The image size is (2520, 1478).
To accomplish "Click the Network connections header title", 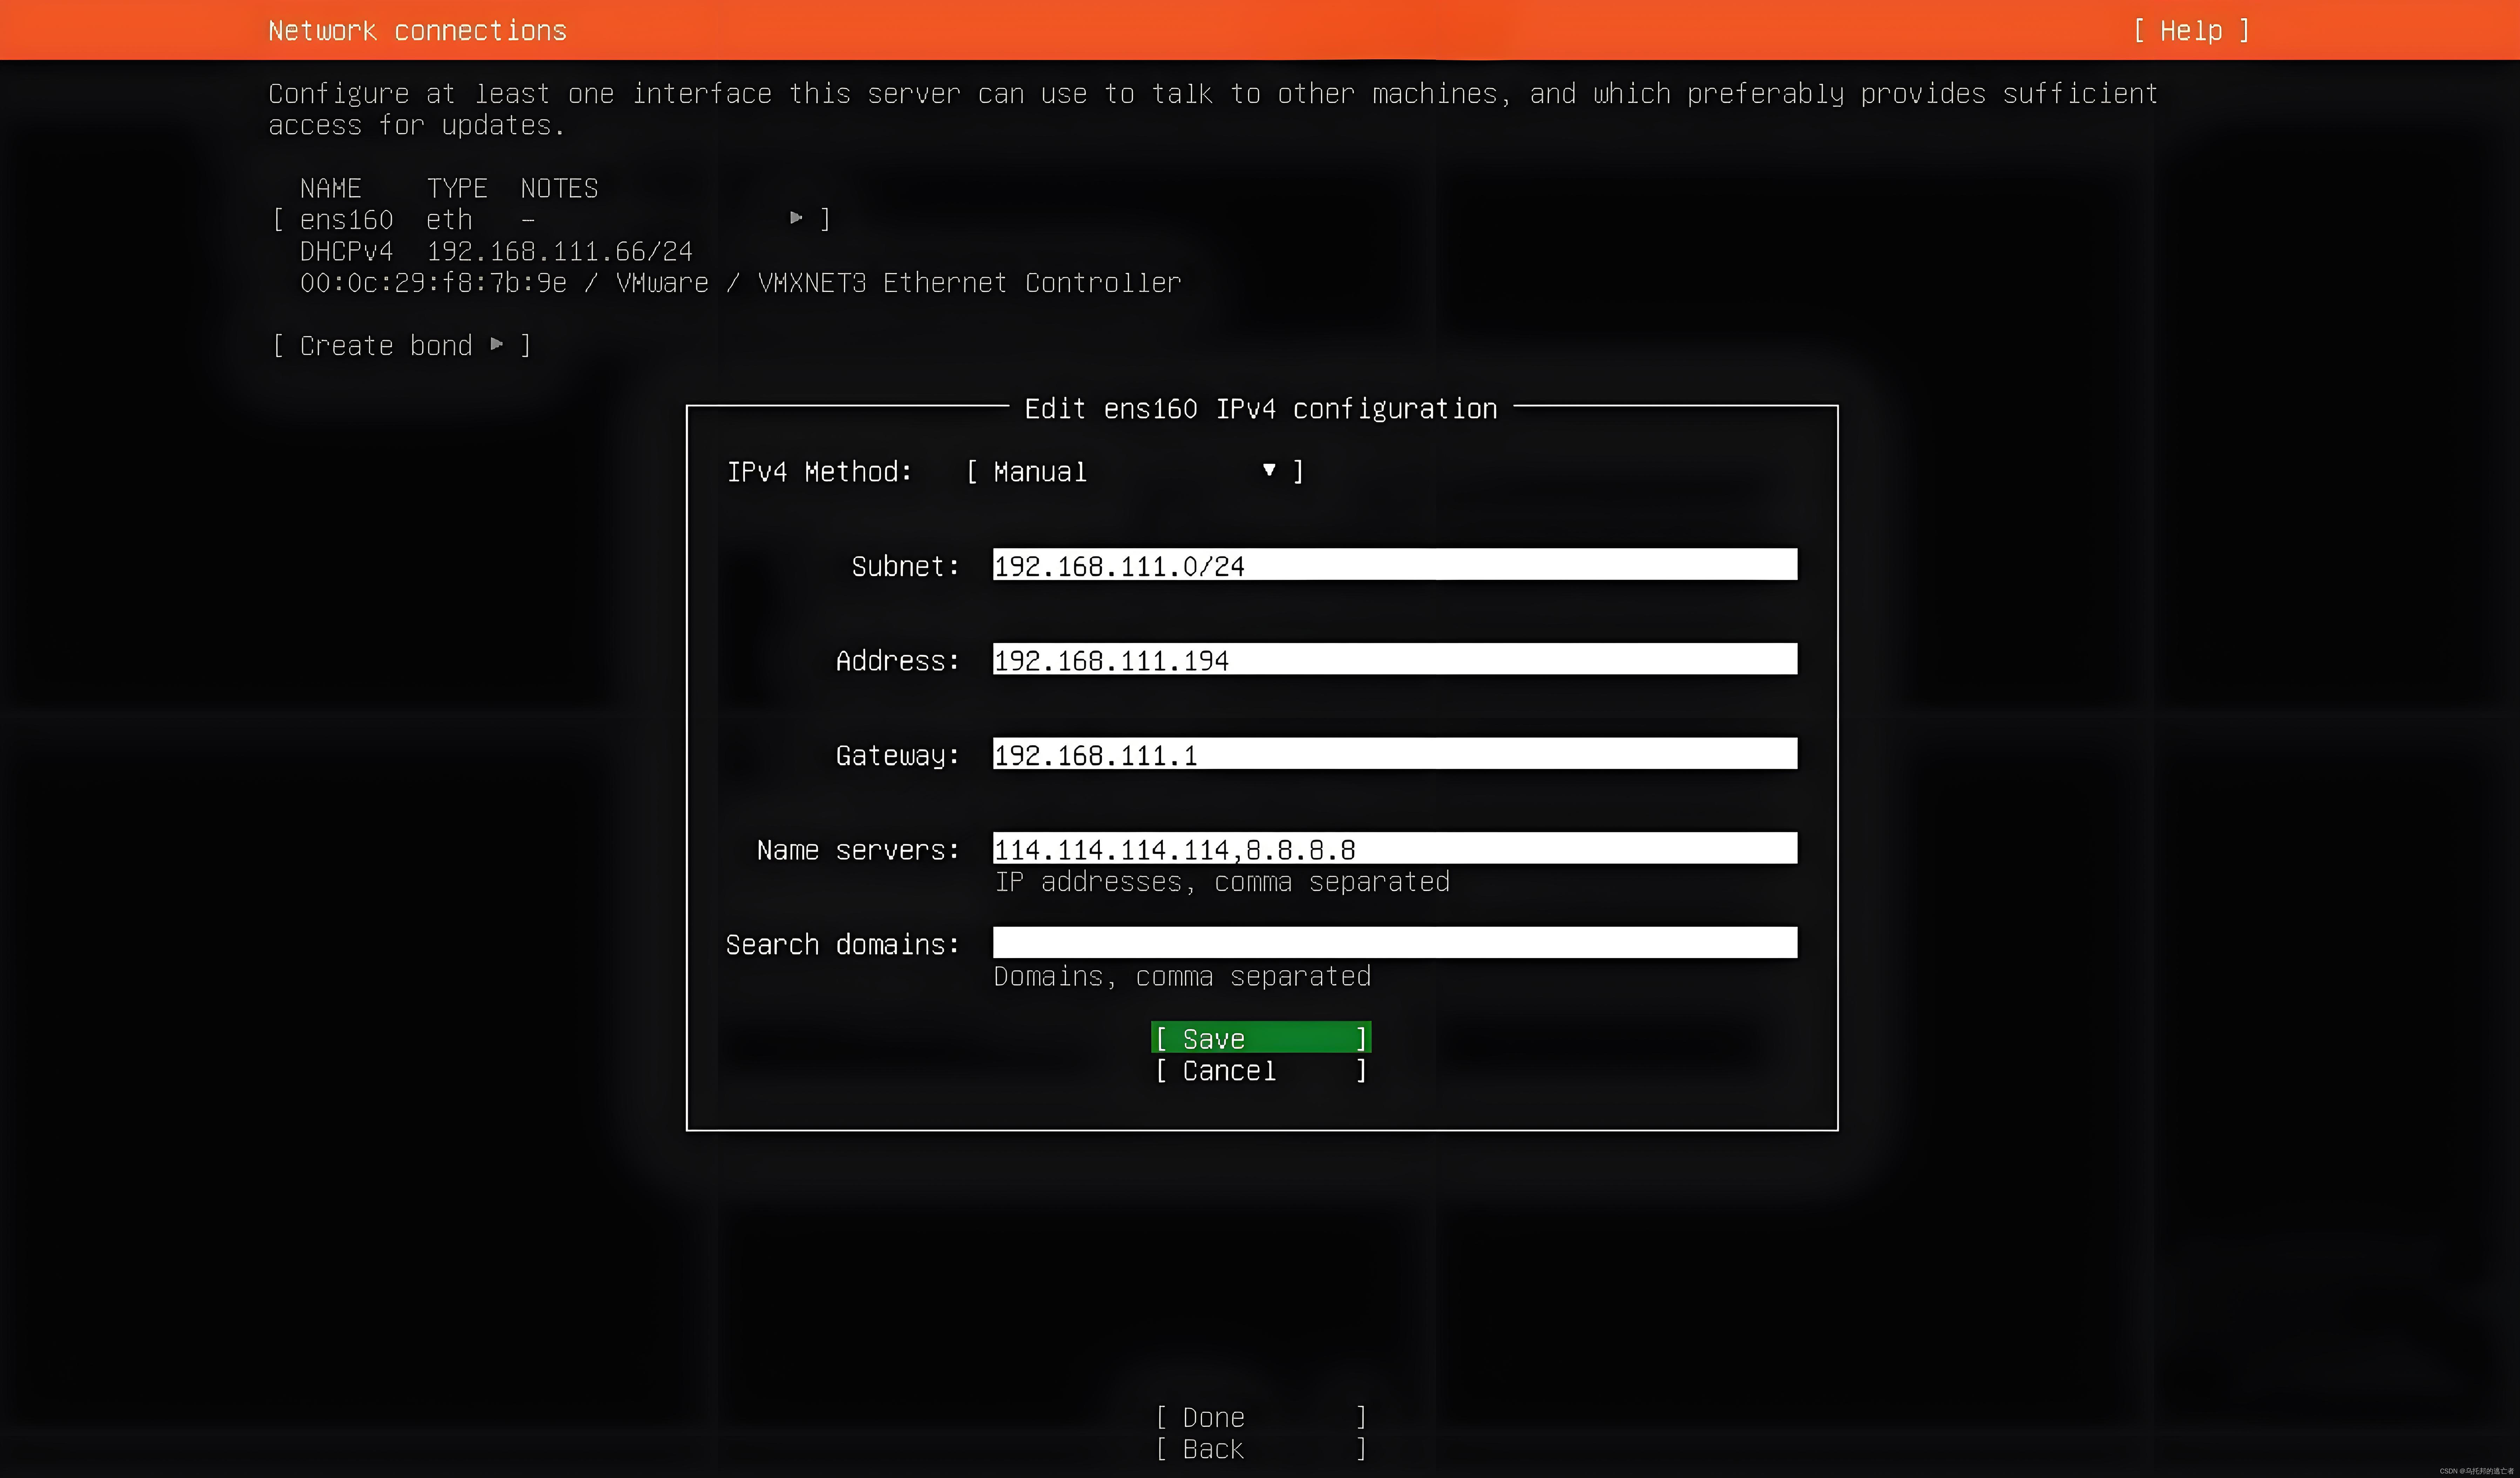I will point(417,31).
